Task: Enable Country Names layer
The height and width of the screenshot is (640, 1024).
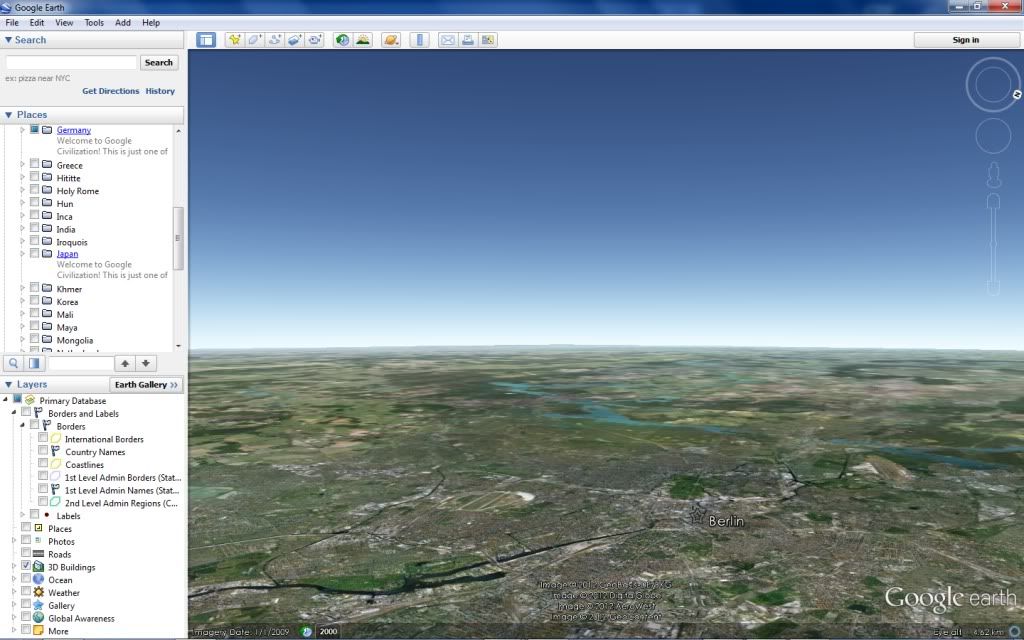Action: (x=42, y=451)
